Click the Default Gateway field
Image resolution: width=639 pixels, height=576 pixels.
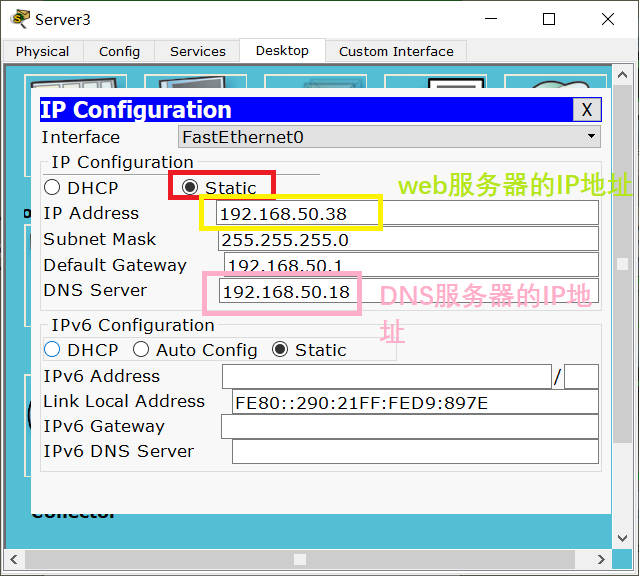pyautogui.click(x=411, y=265)
